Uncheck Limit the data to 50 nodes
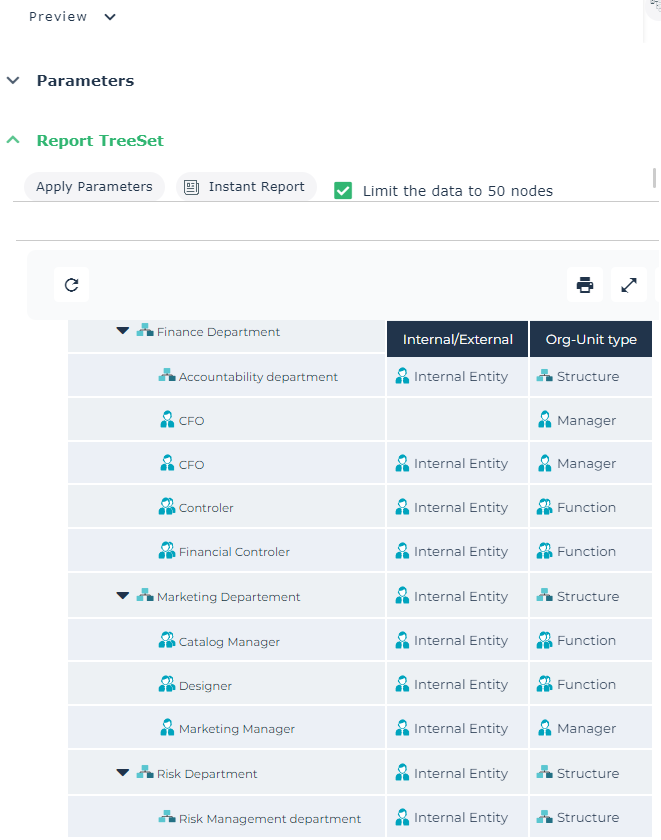661x840 pixels. pos(343,190)
